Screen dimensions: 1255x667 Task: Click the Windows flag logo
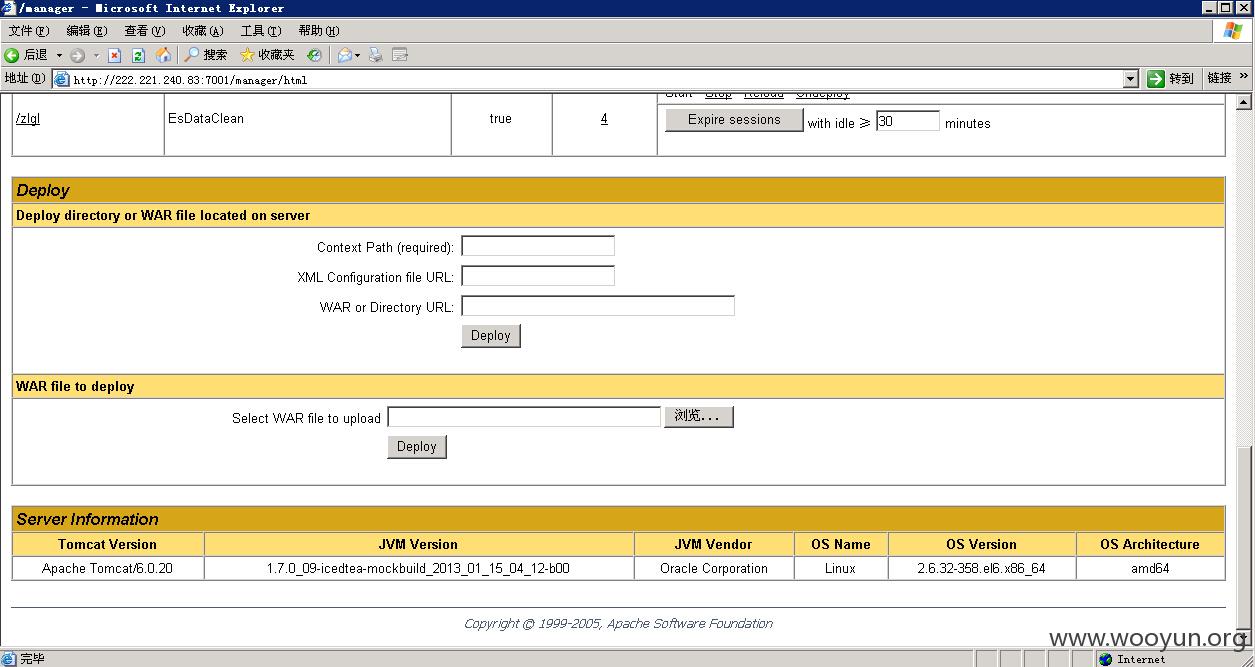[1233, 30]
